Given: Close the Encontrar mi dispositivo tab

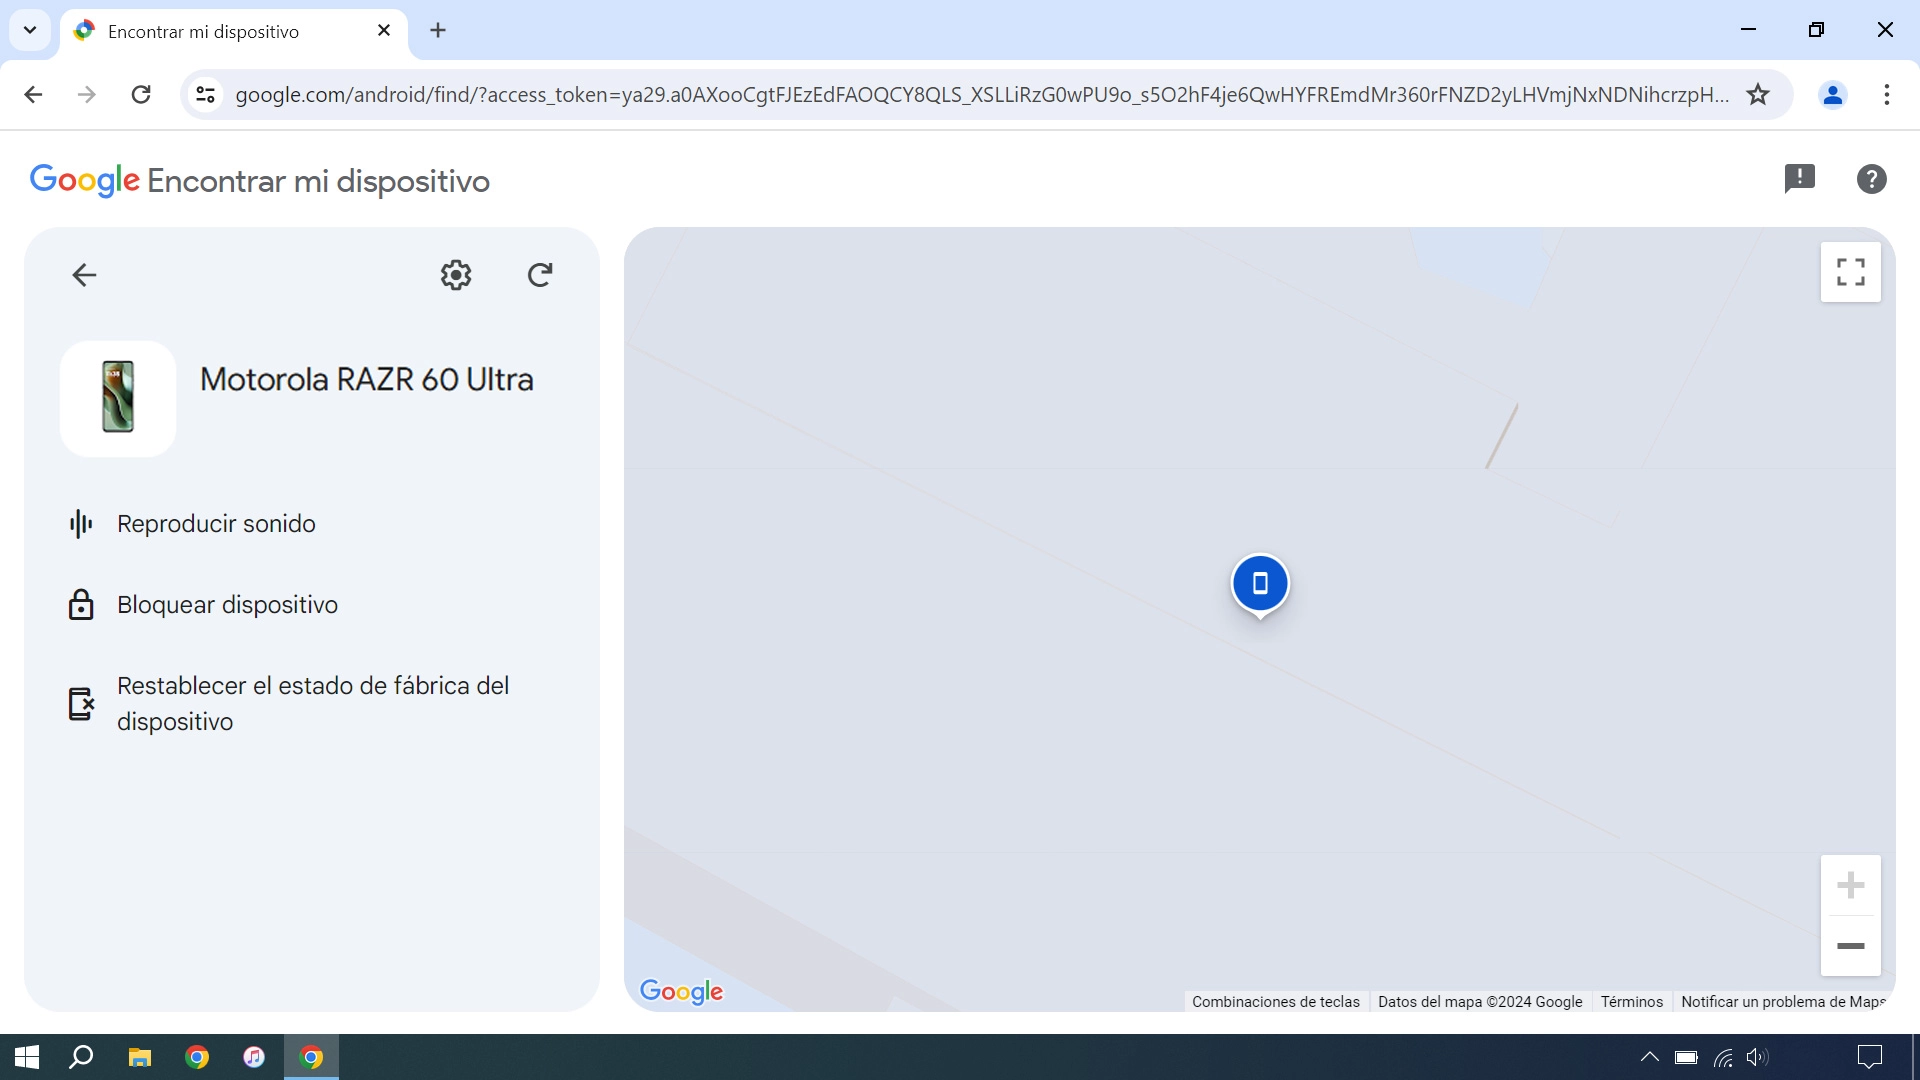Looking at the screenshot, I should [x=384, y=31].
